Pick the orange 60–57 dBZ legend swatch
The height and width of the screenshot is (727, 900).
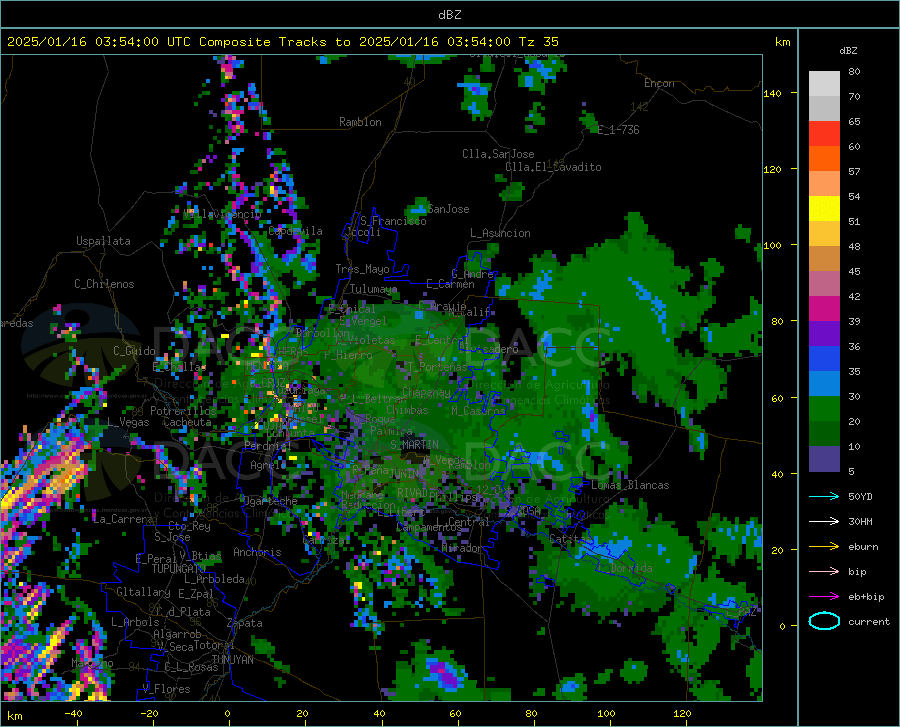[824, 159]
